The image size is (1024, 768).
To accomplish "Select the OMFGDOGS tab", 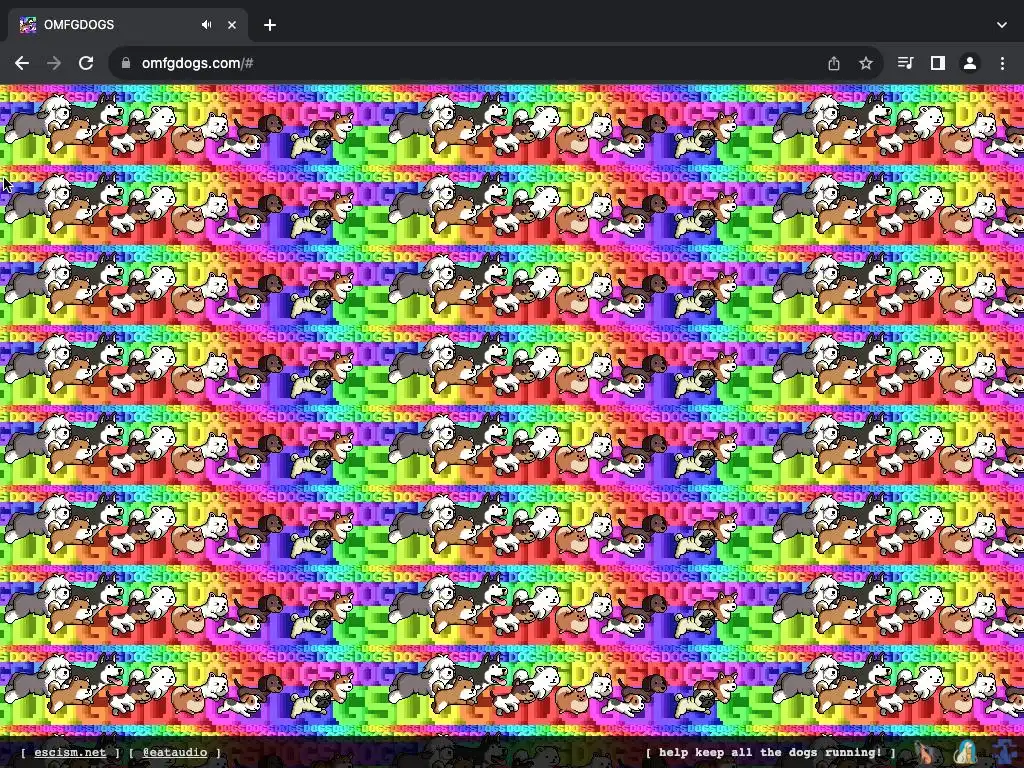I will [128, 25].
